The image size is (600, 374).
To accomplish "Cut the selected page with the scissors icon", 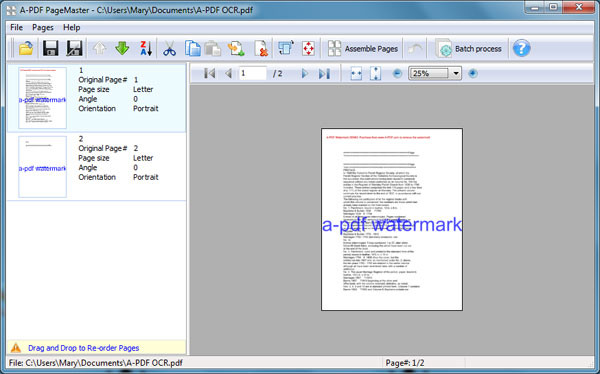I will [169, 49].
